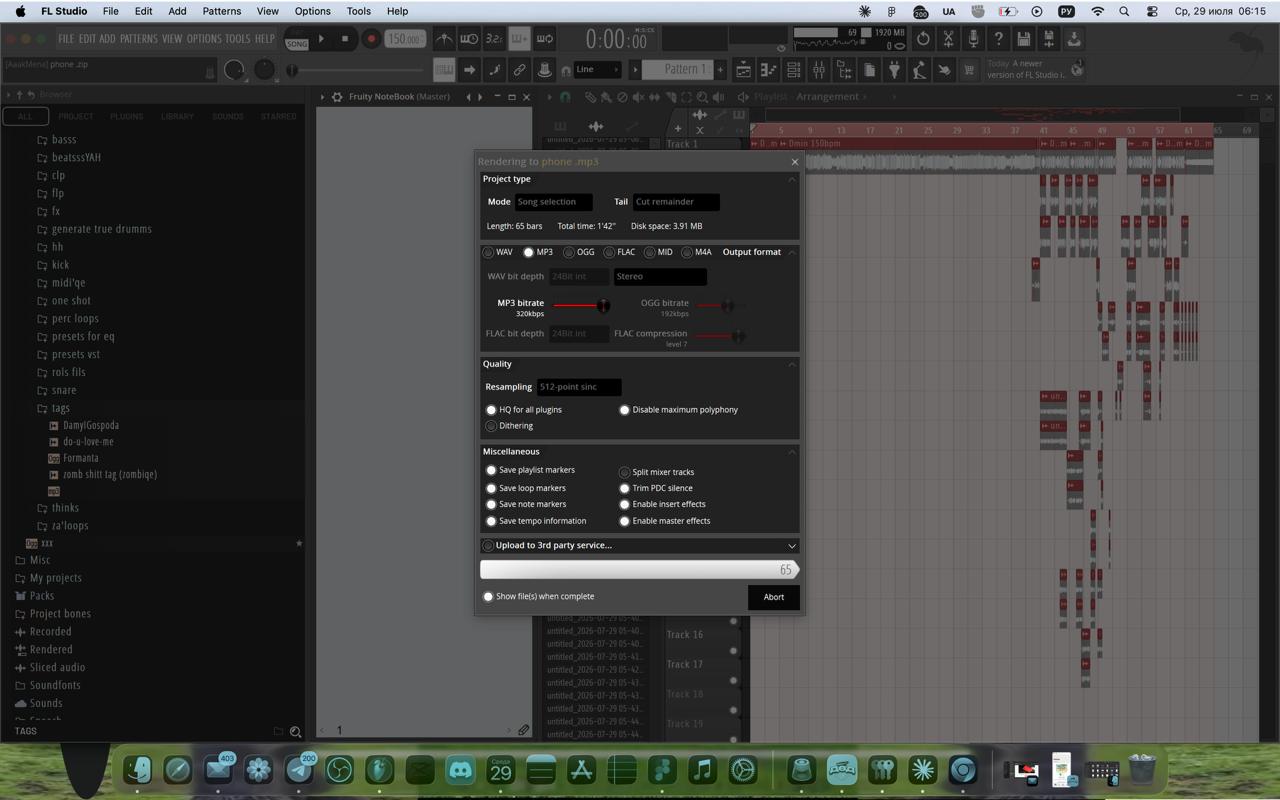Expand Upload to 3rd party service chevron
Screen dimensions: 1280x800
[792, 546]
